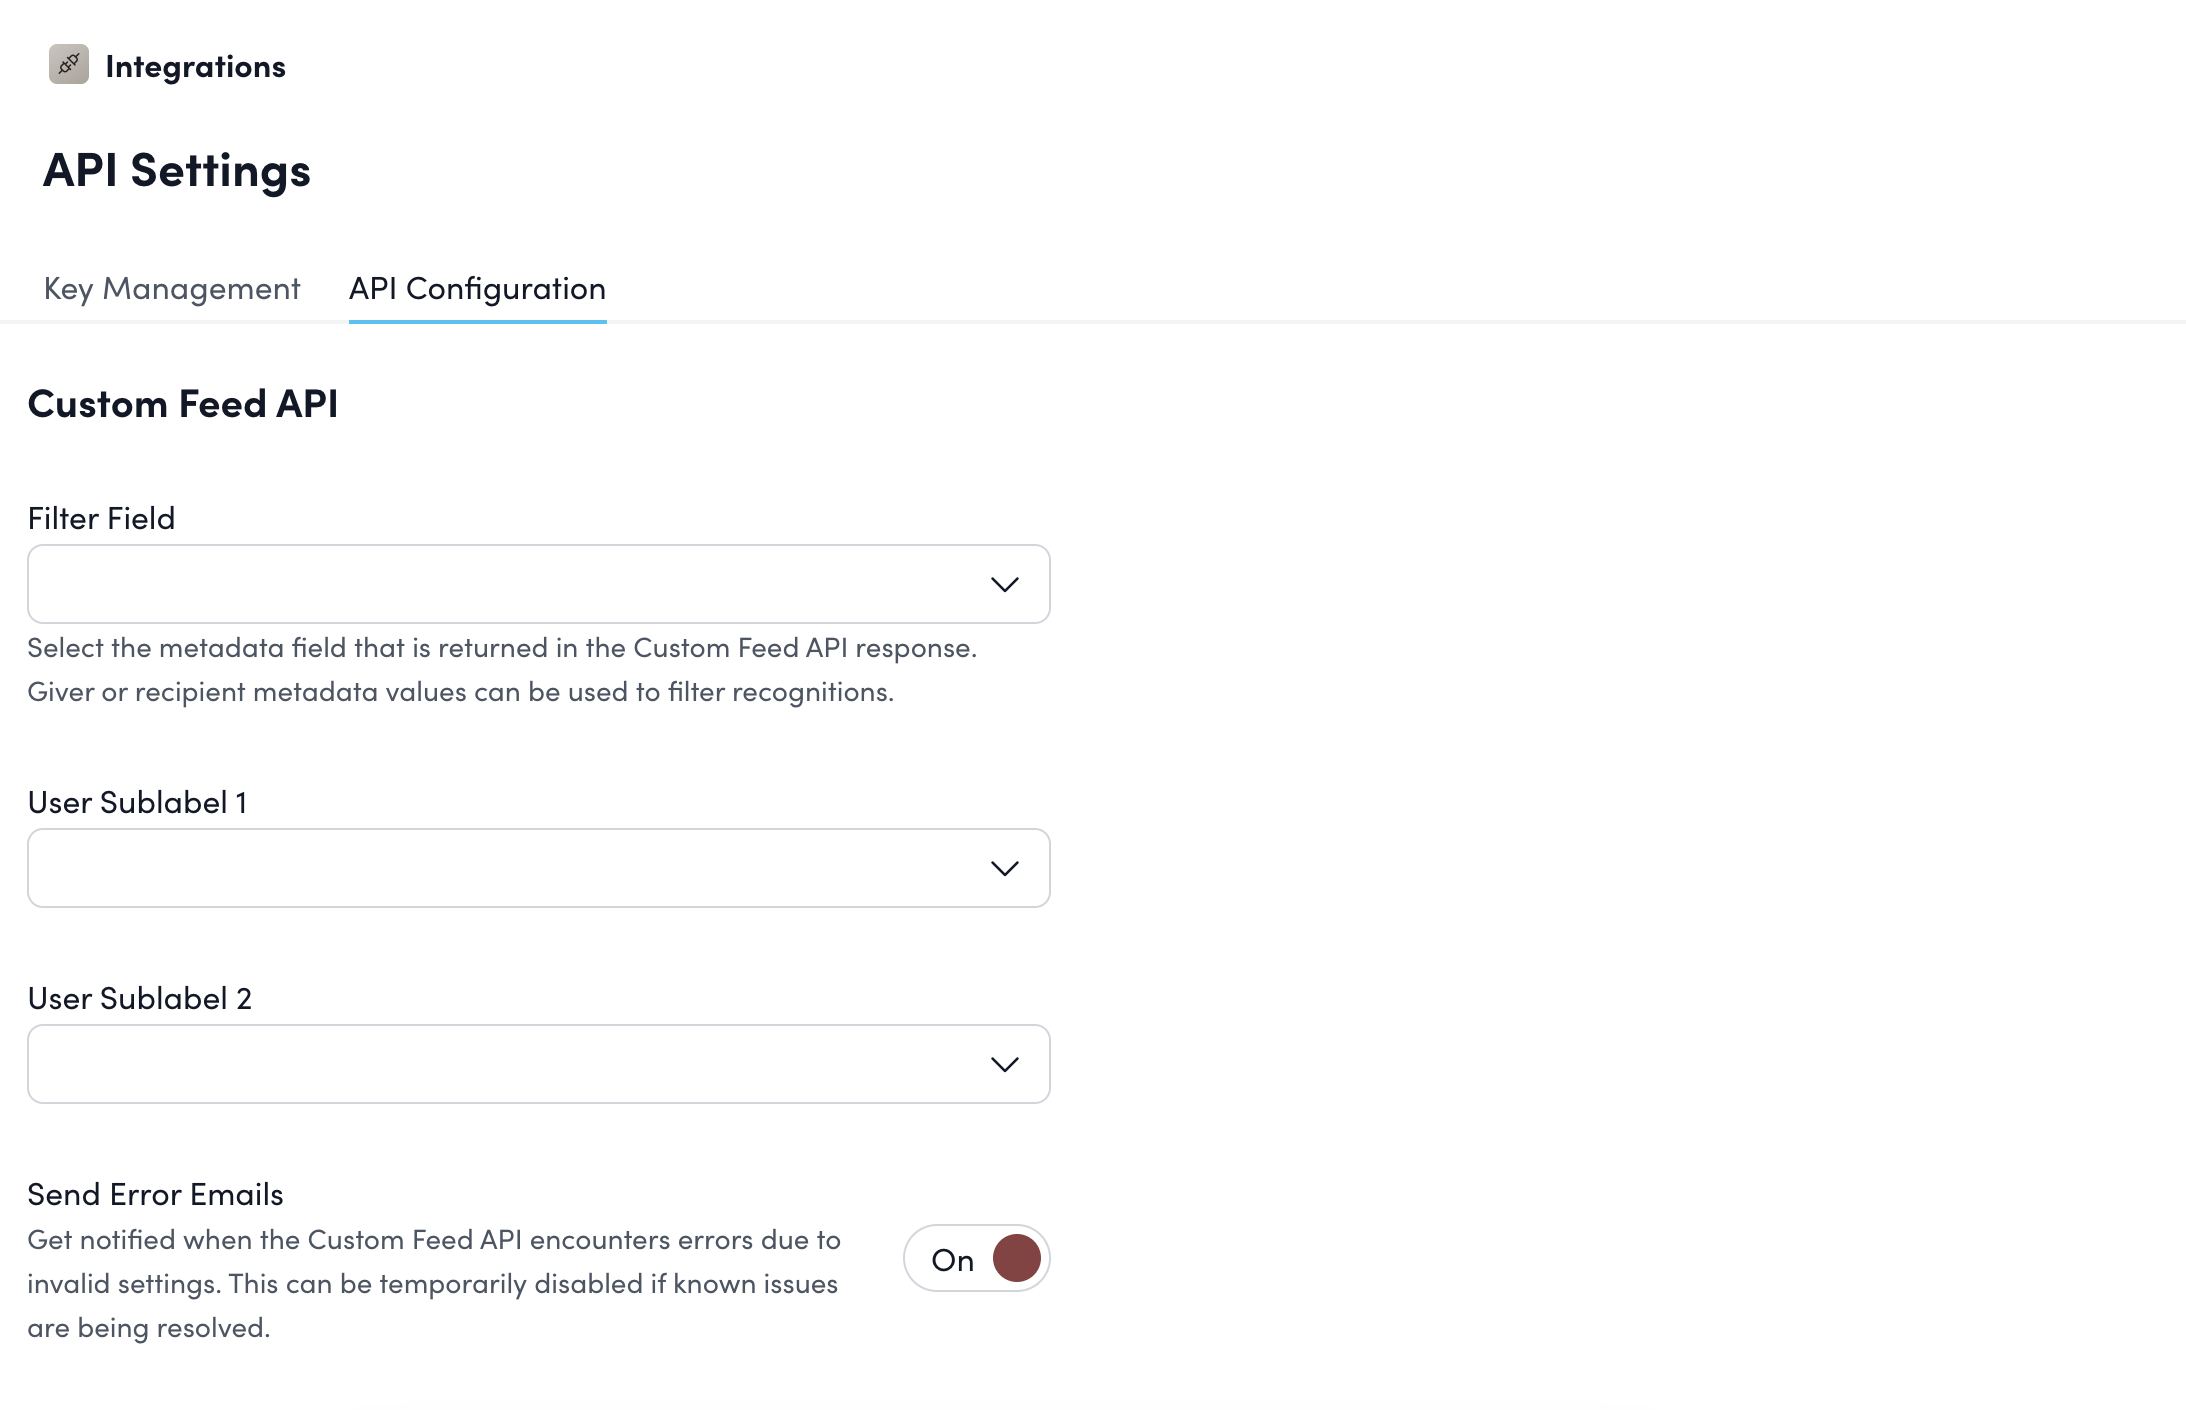Click the Send Error Emails label
Screen dimensions: 2186x1410
[155, 1195]
